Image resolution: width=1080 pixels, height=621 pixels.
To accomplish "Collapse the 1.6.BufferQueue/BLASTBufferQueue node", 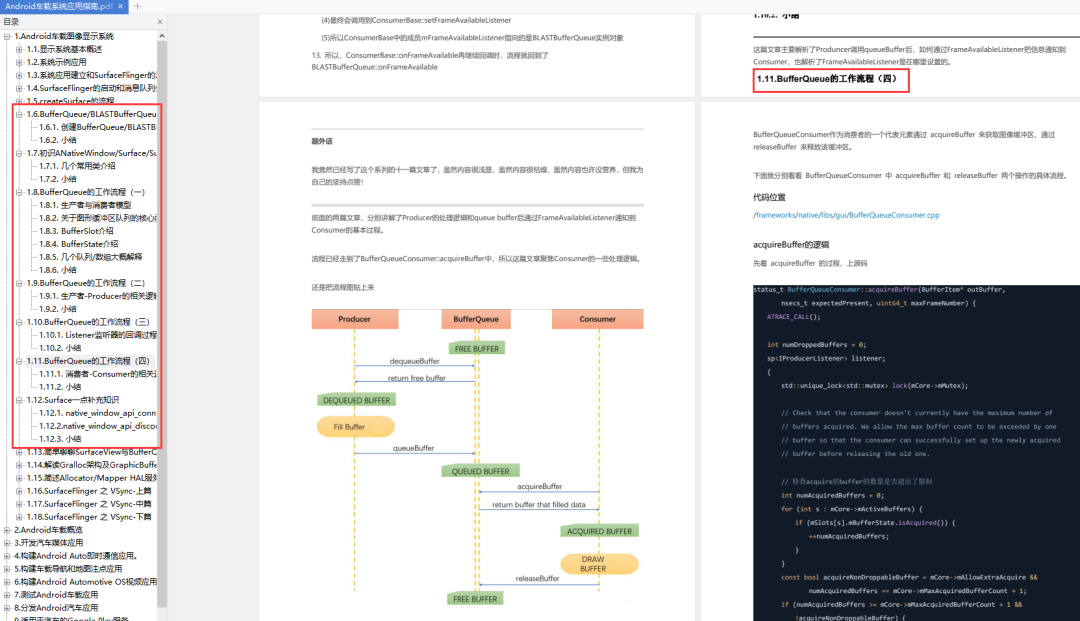I will click(19, 114).
